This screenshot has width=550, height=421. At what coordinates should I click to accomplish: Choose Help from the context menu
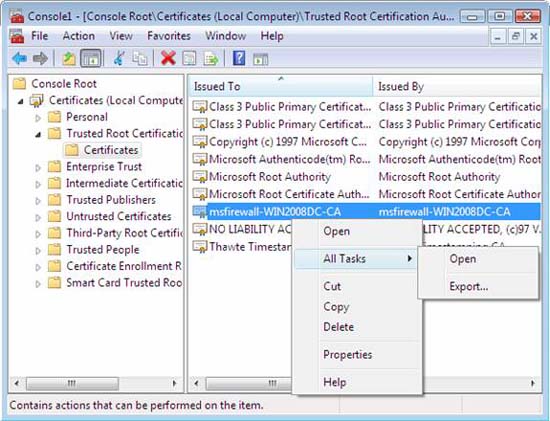[x=357, y=382]
